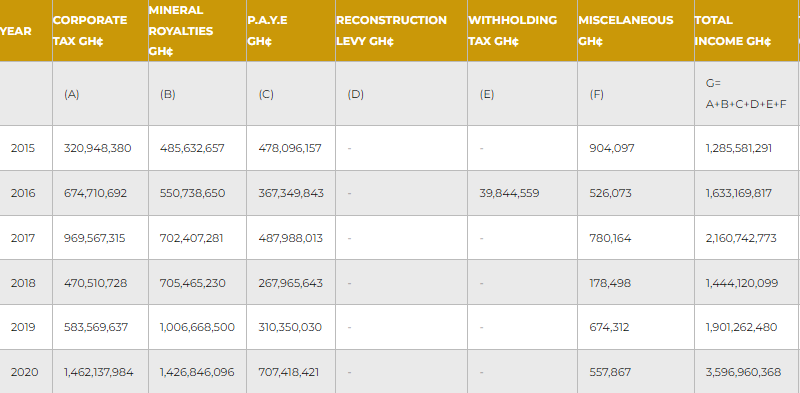Select the P.A.Y.E GH¢ header cell

click(x=291, y=31)
